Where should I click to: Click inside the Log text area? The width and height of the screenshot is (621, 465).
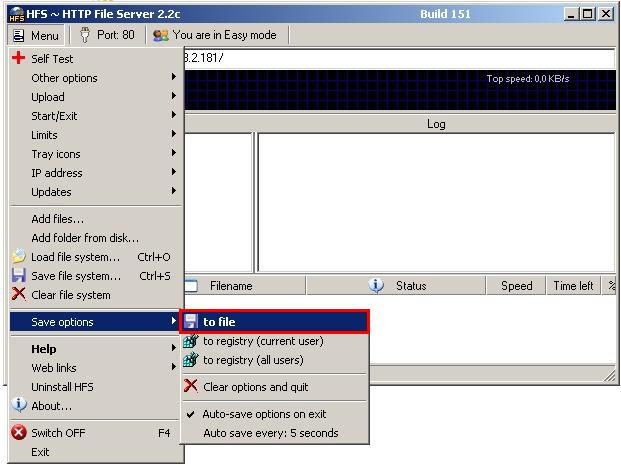click(x=436, y=202)
